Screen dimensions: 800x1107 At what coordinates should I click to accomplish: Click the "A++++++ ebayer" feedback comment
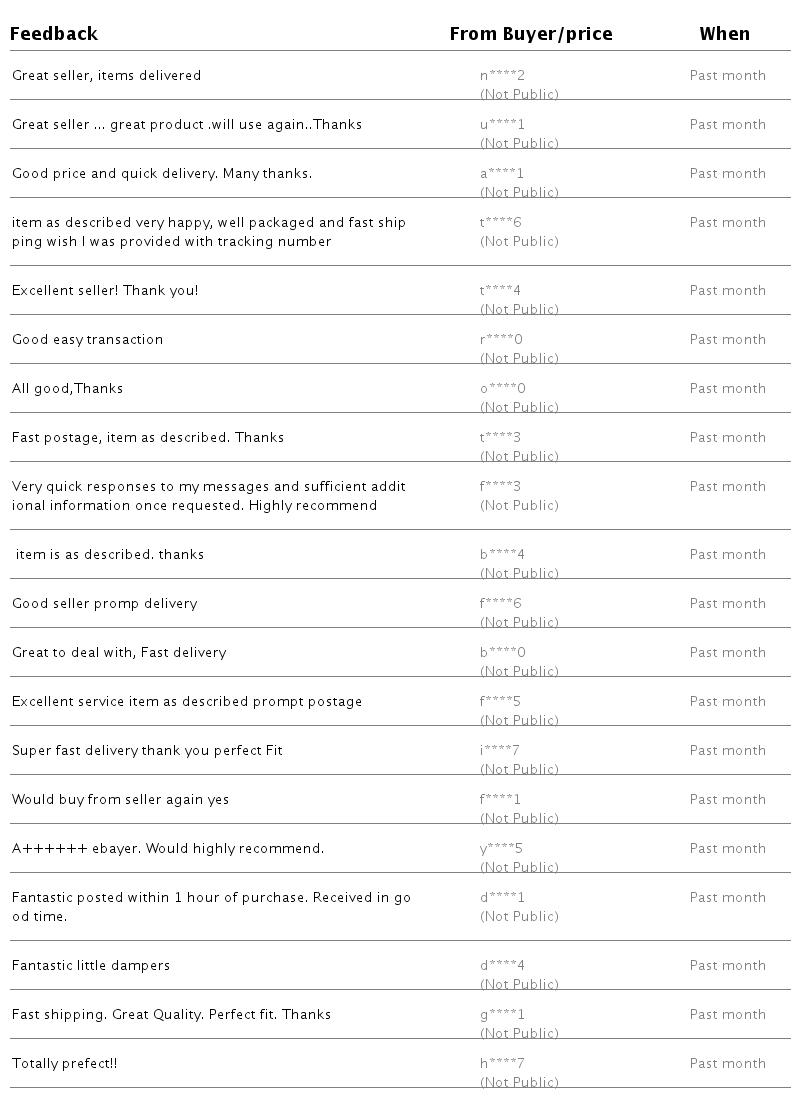pos(168,849)
